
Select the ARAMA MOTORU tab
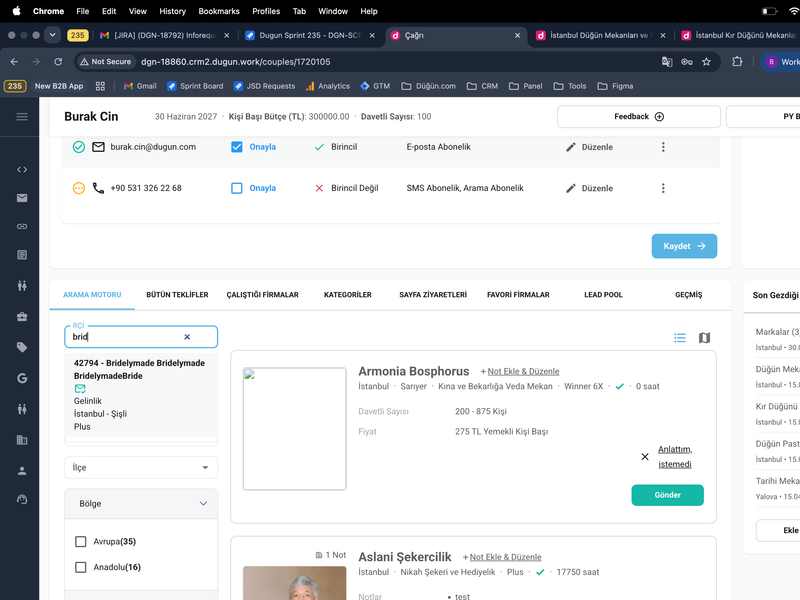[92, 295]
